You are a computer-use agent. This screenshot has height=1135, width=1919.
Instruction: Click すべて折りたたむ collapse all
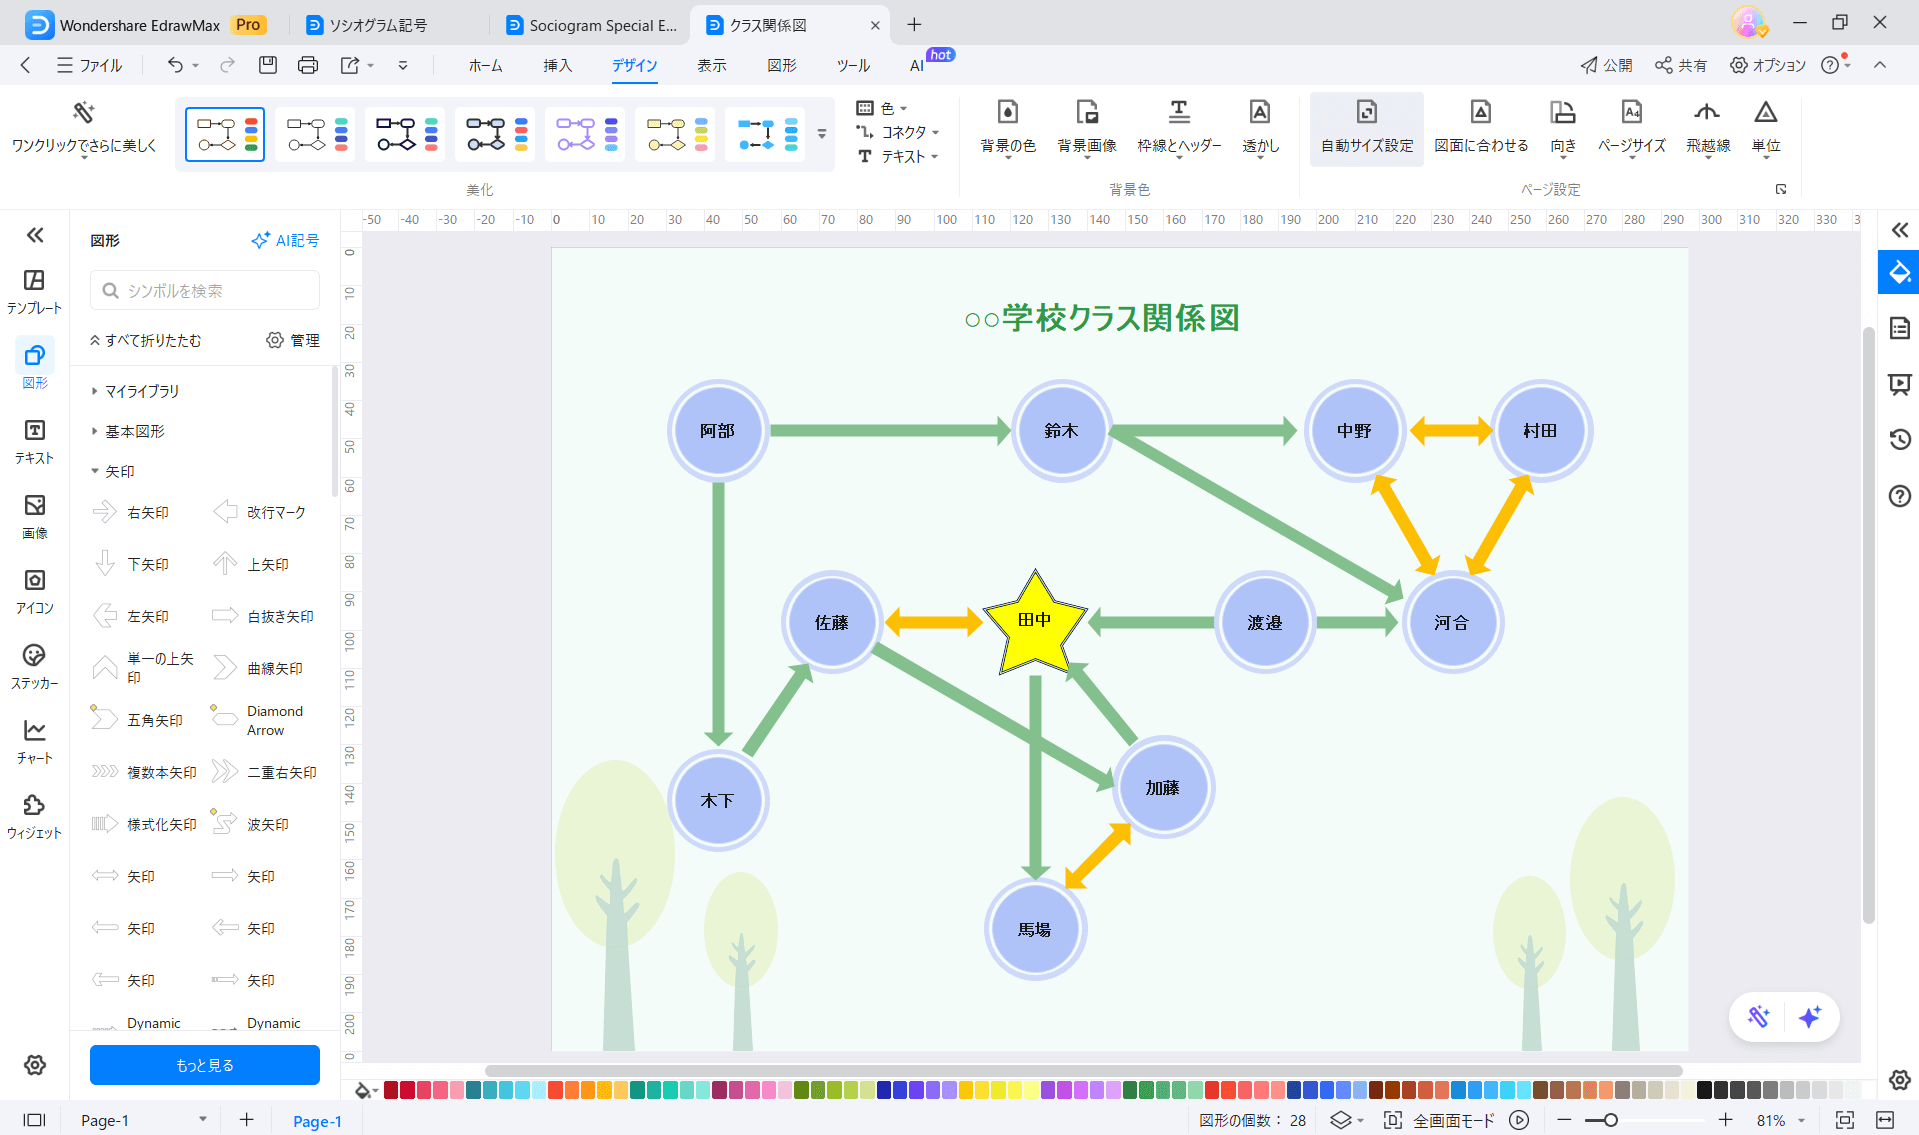coord(145,340)
